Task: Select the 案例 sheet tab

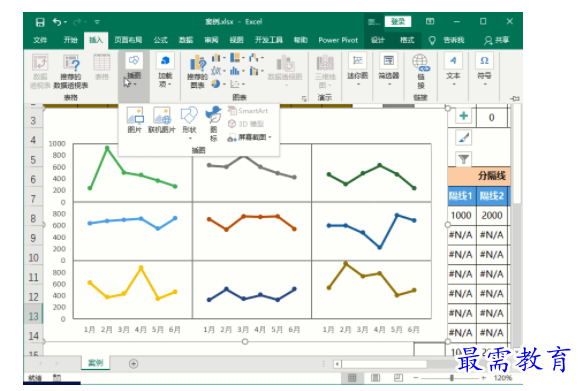Action: tap(96, 363)
